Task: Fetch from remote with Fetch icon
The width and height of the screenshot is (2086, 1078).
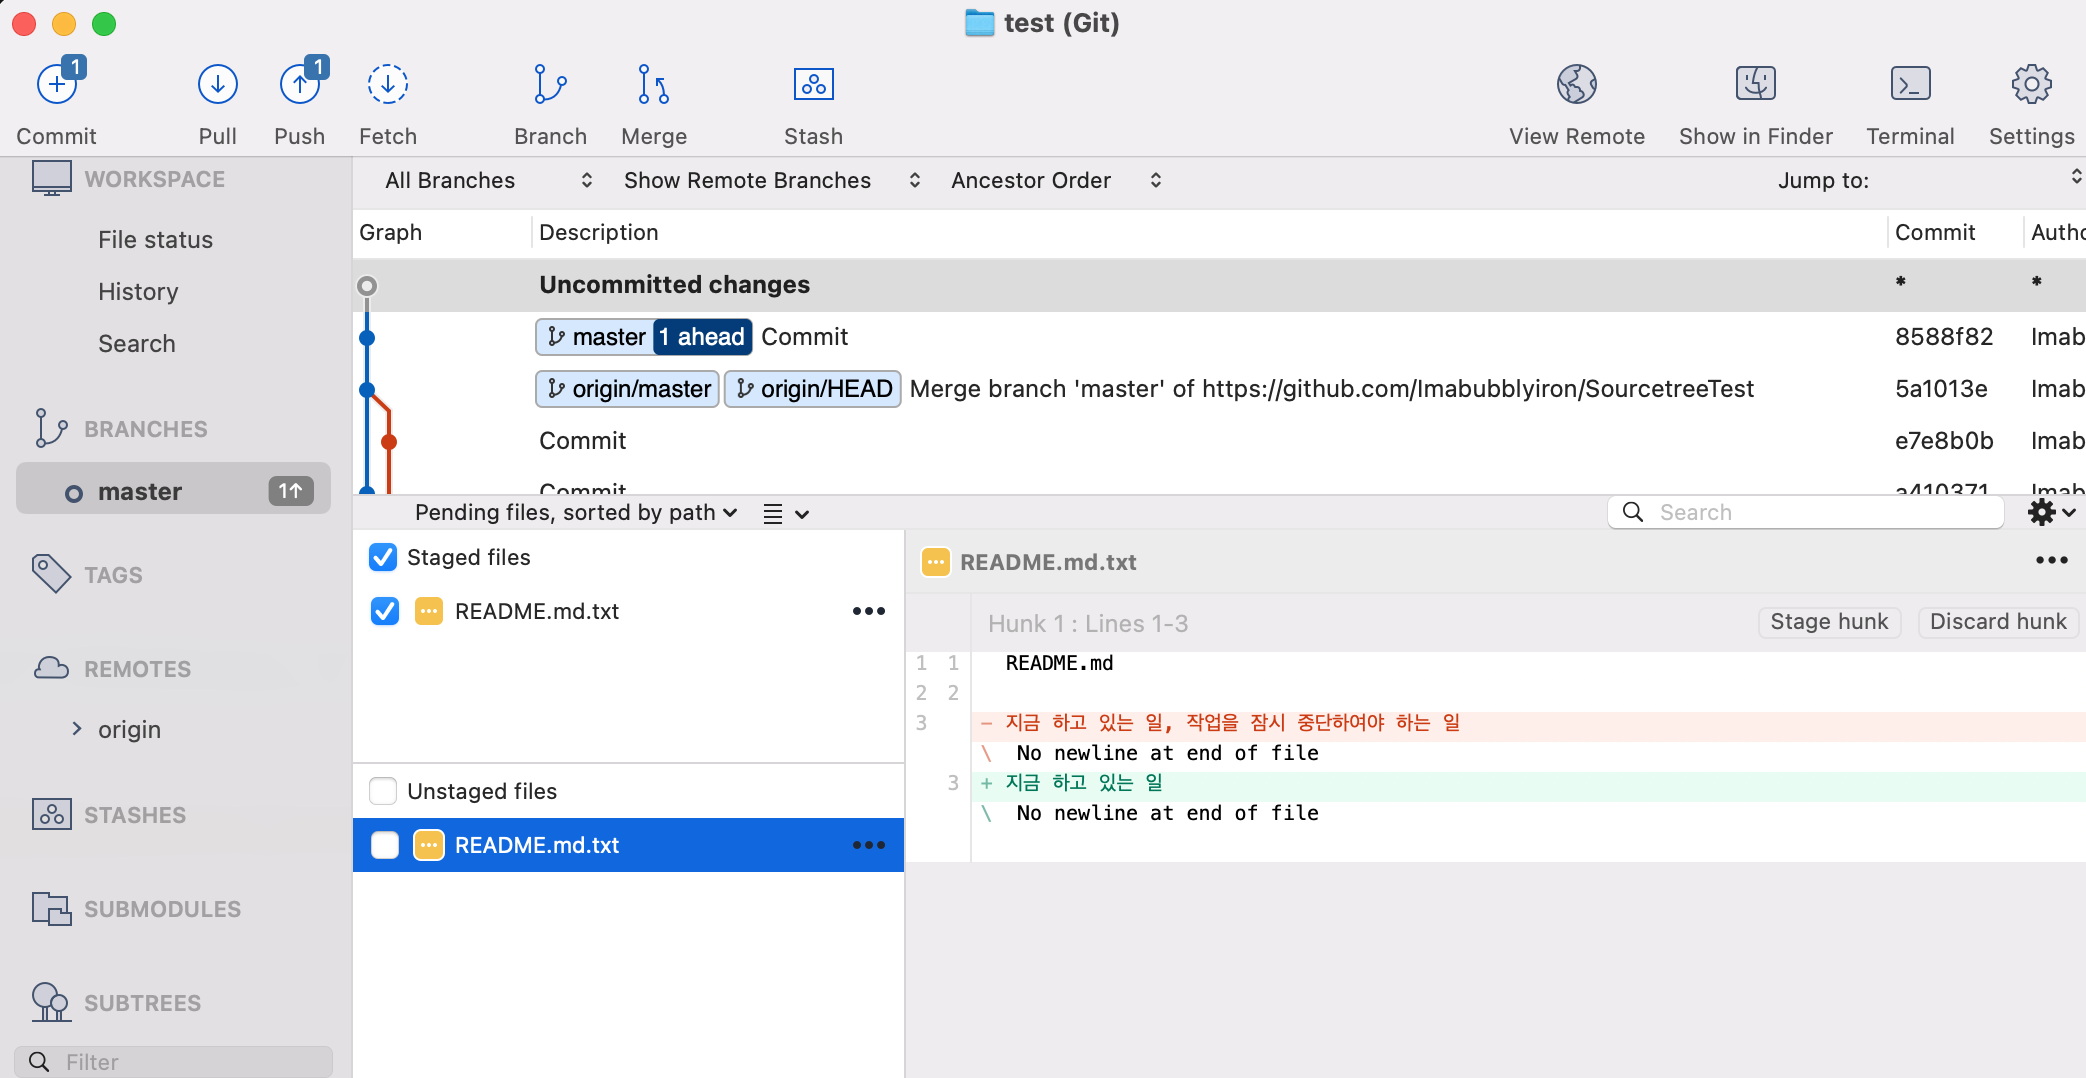Action: pos(387,85)
